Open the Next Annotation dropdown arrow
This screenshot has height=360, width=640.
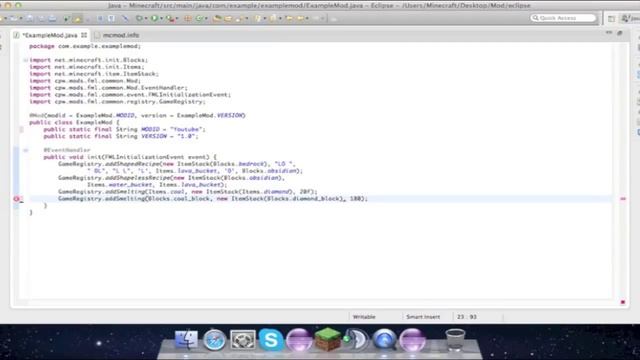coord(264,18)
